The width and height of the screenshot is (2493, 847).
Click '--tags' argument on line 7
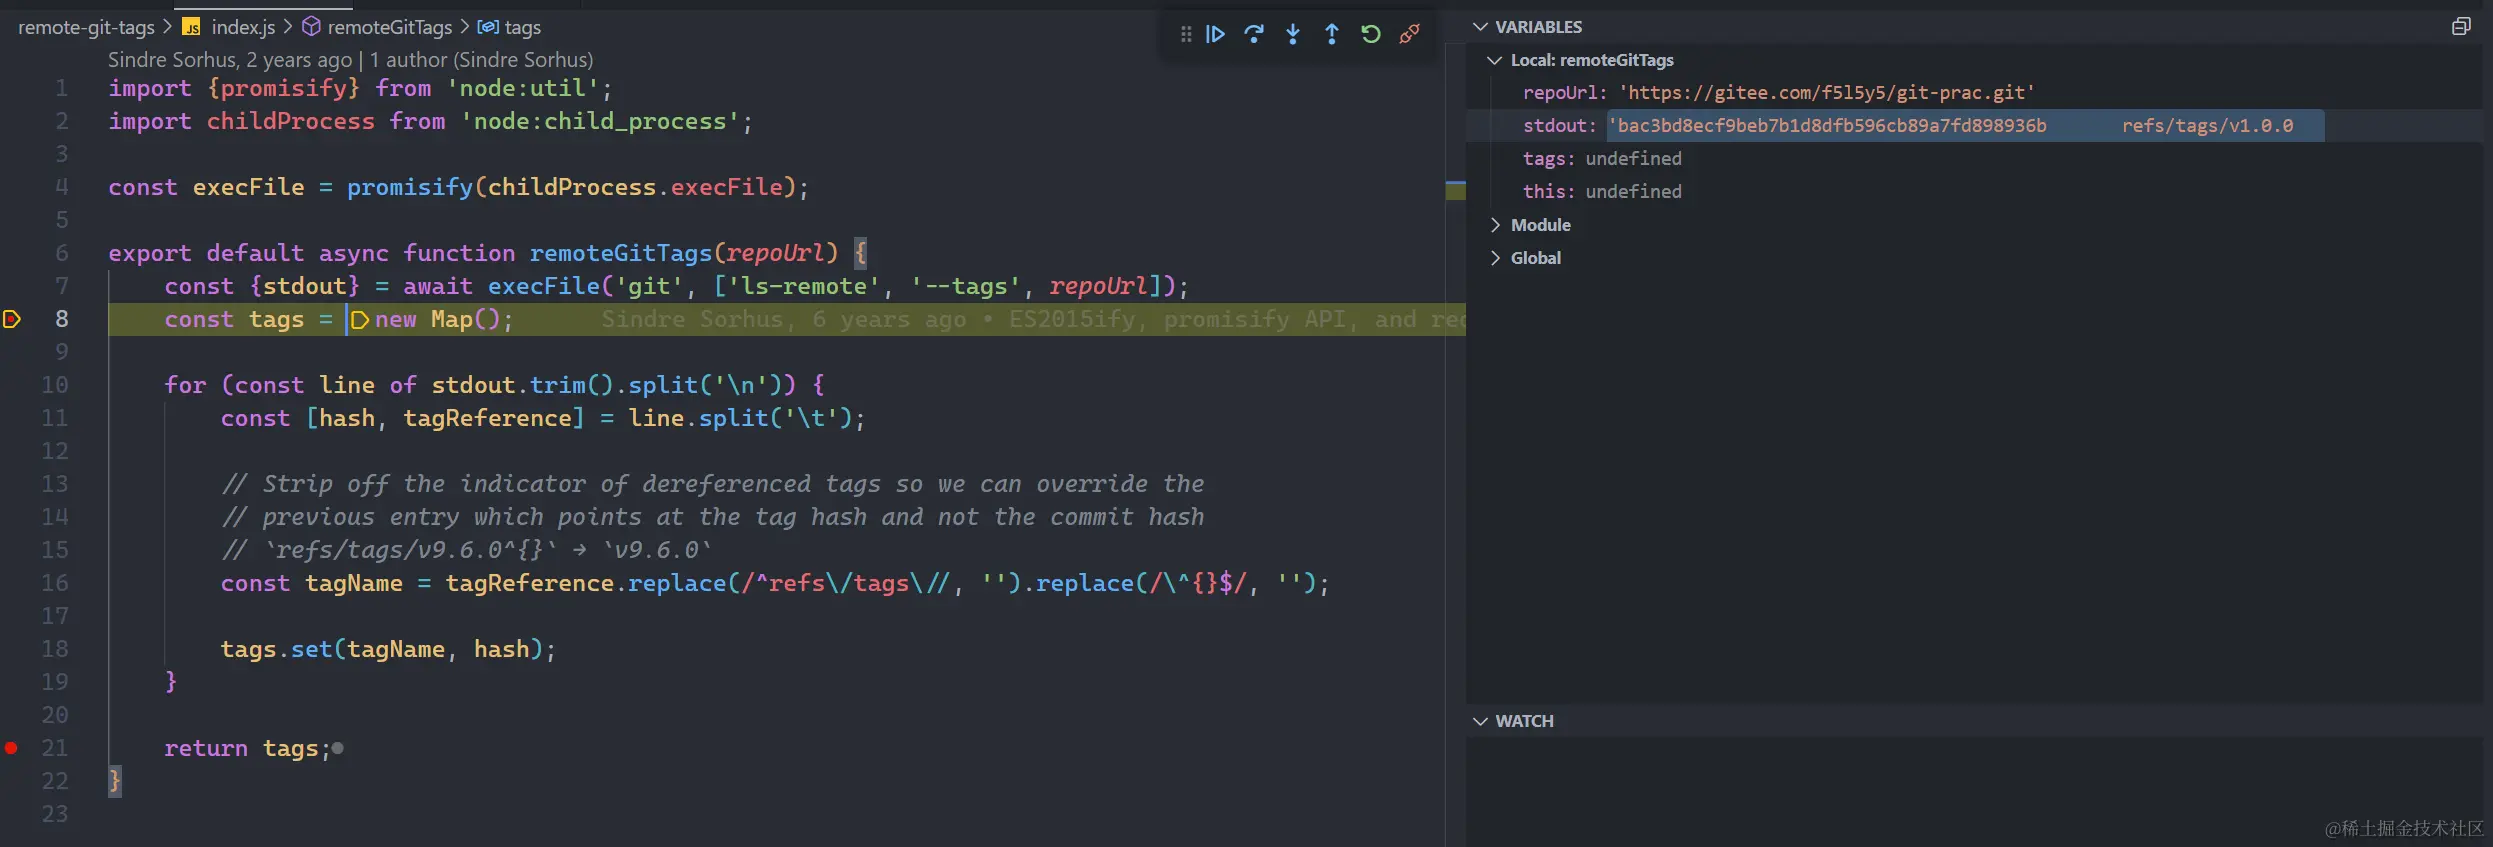point(965,286)
